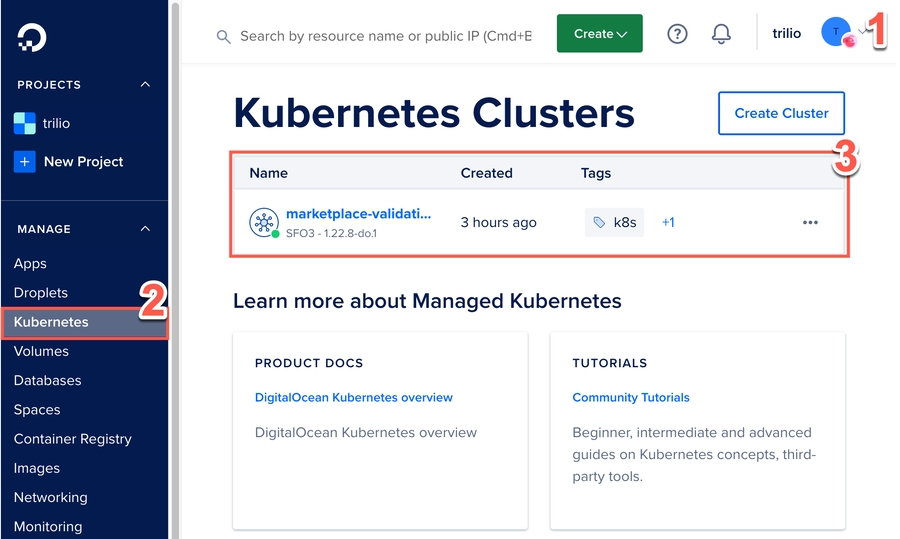The image size is (900, 539).
Task: Open the Create dropdown button
Action: (600, 34)
